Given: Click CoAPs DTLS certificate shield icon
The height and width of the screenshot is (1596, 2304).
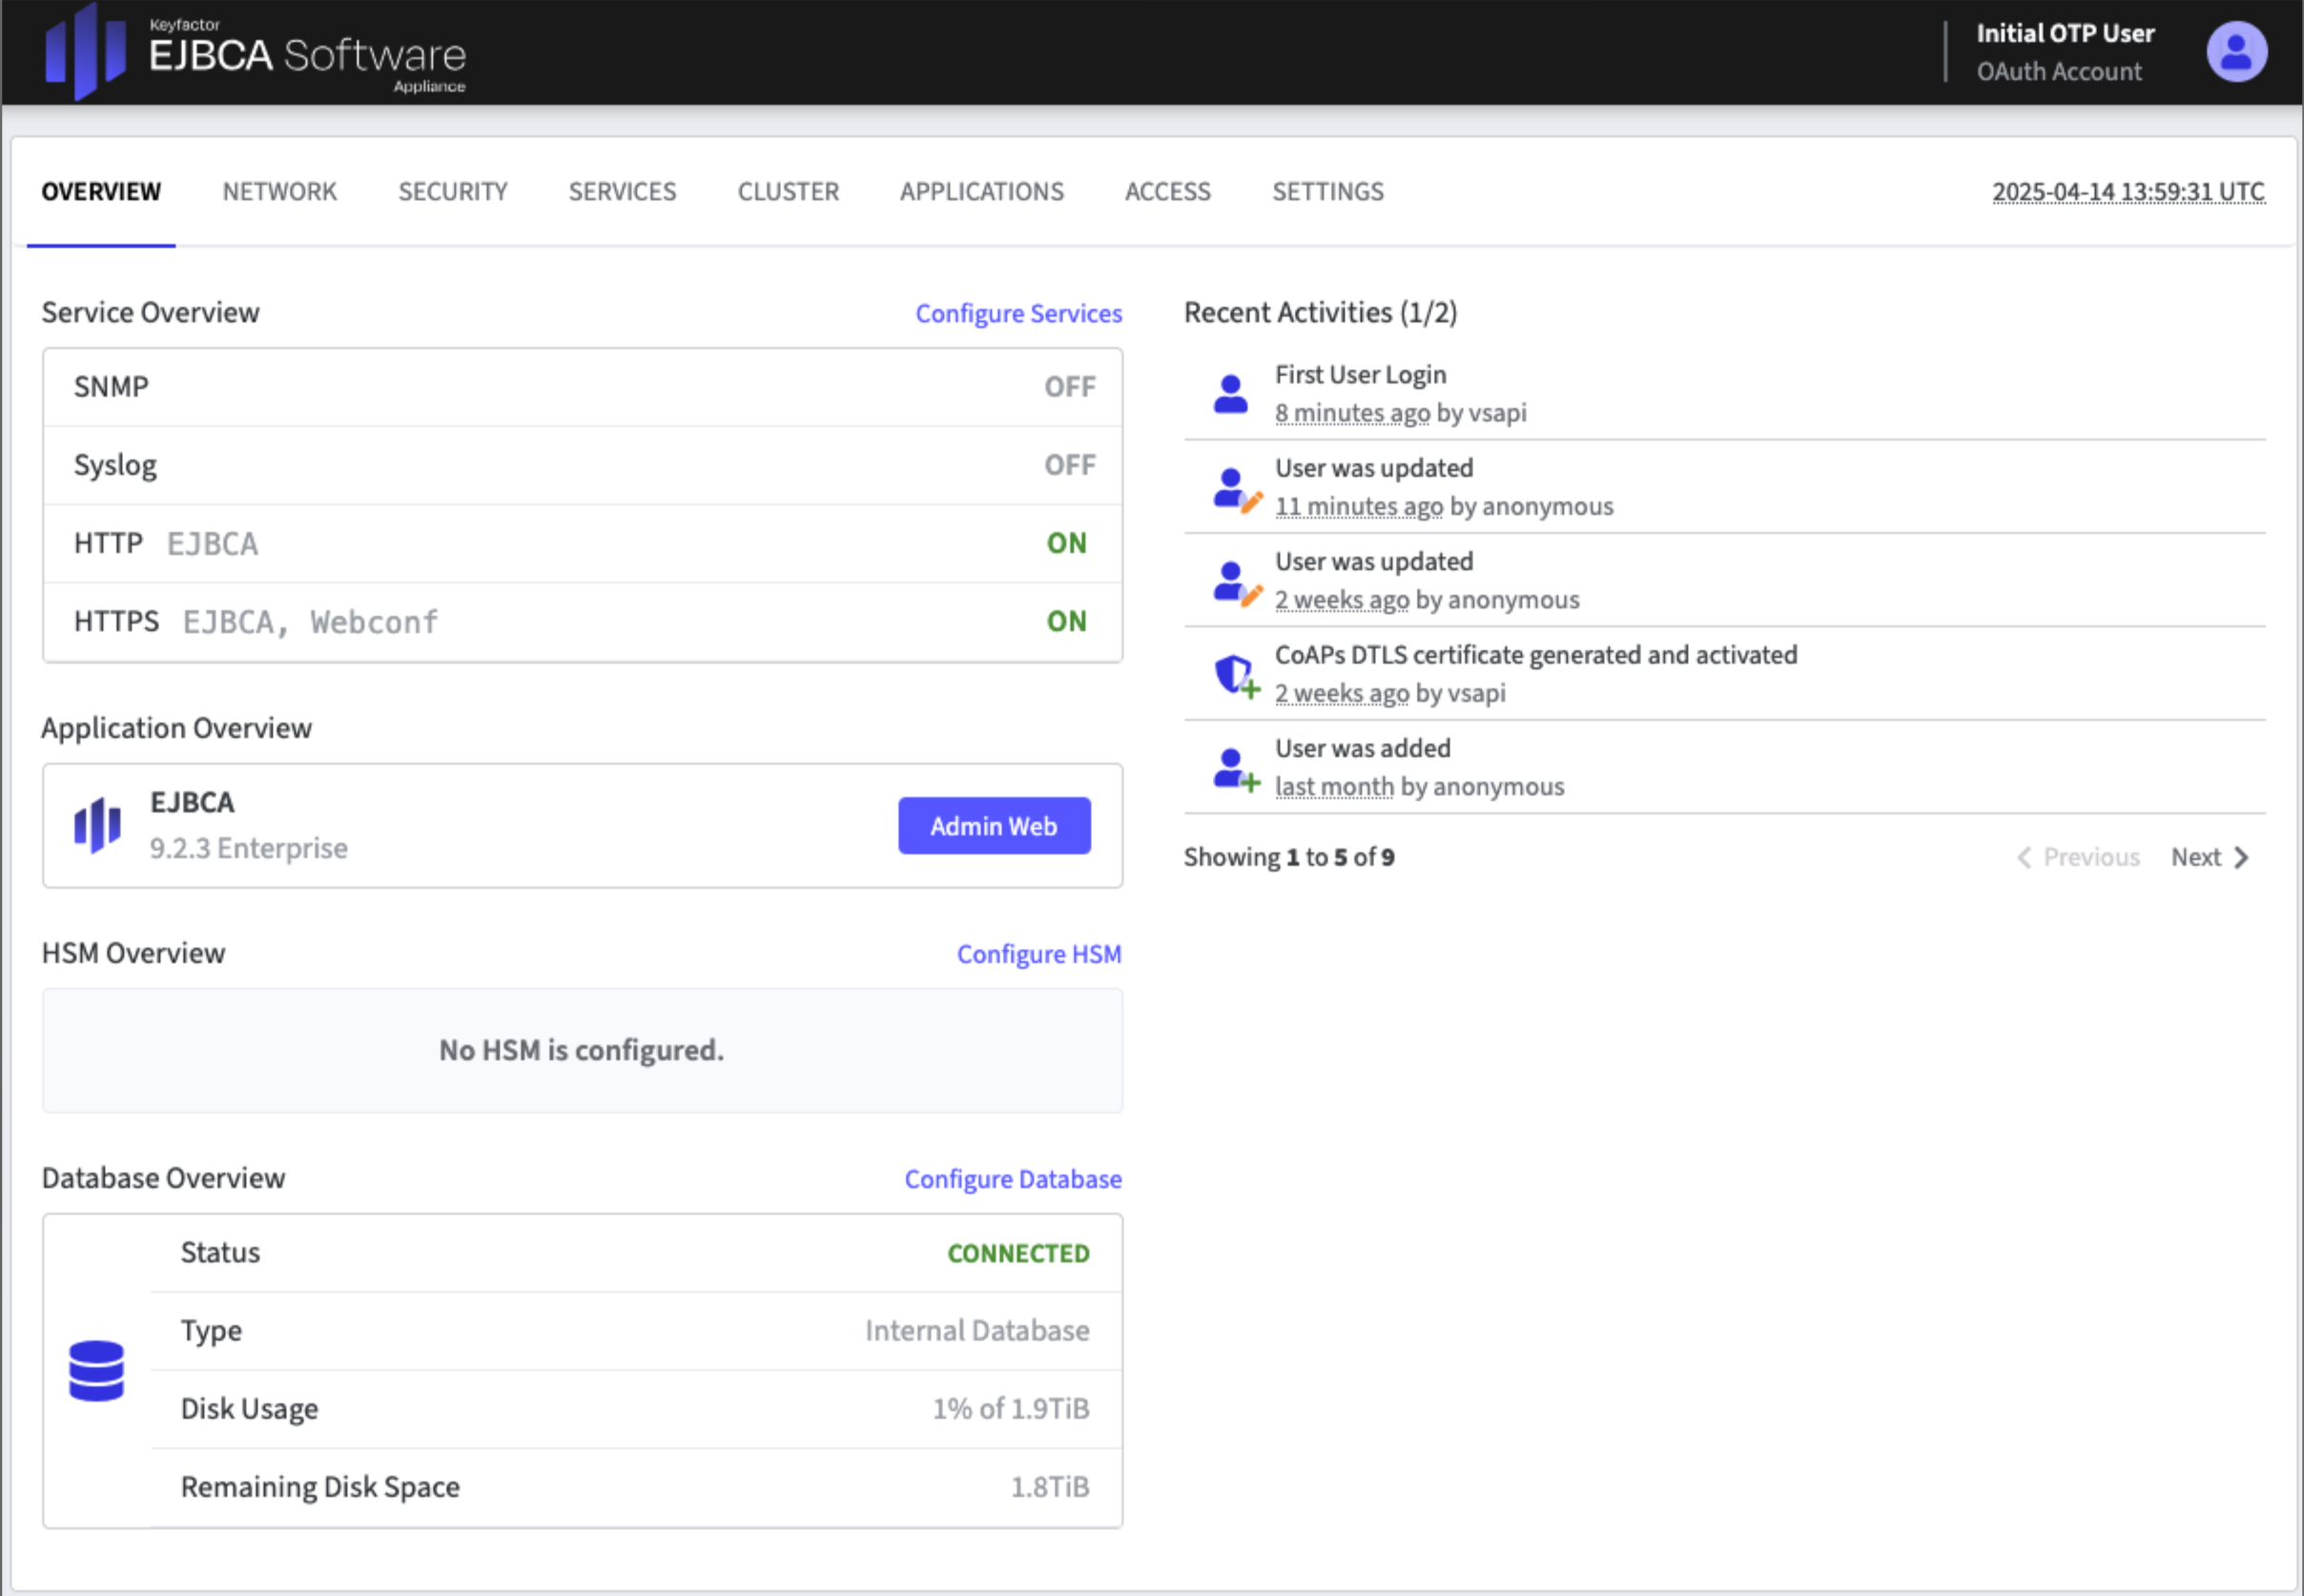Looking at the screenshot, I should [x=1235, y=675].
